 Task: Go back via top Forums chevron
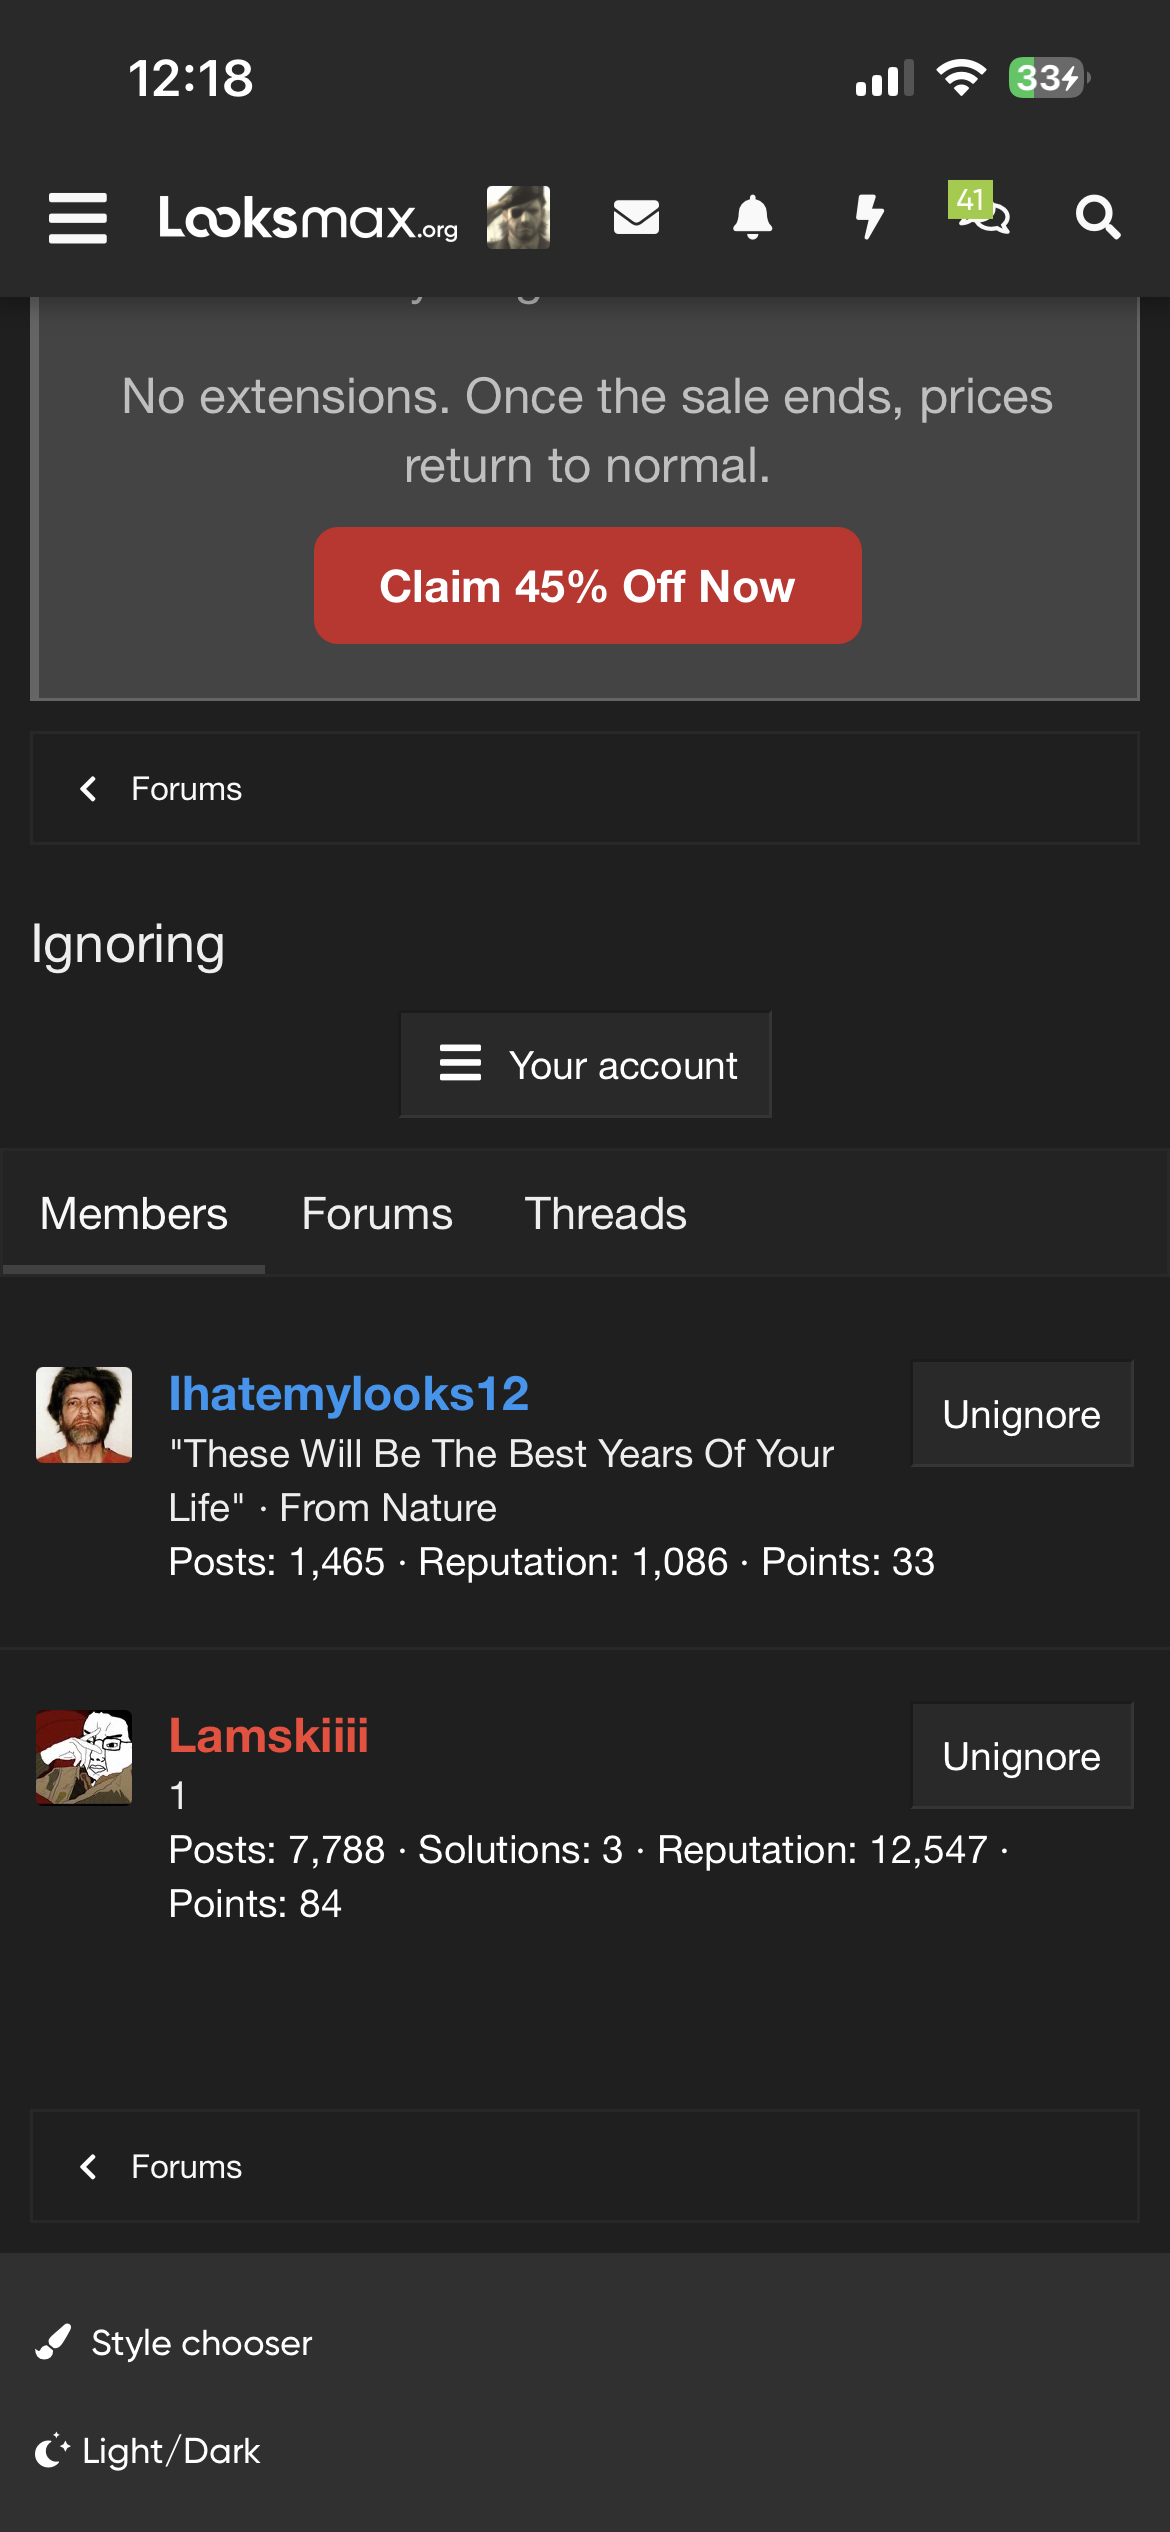click(89, 789)
